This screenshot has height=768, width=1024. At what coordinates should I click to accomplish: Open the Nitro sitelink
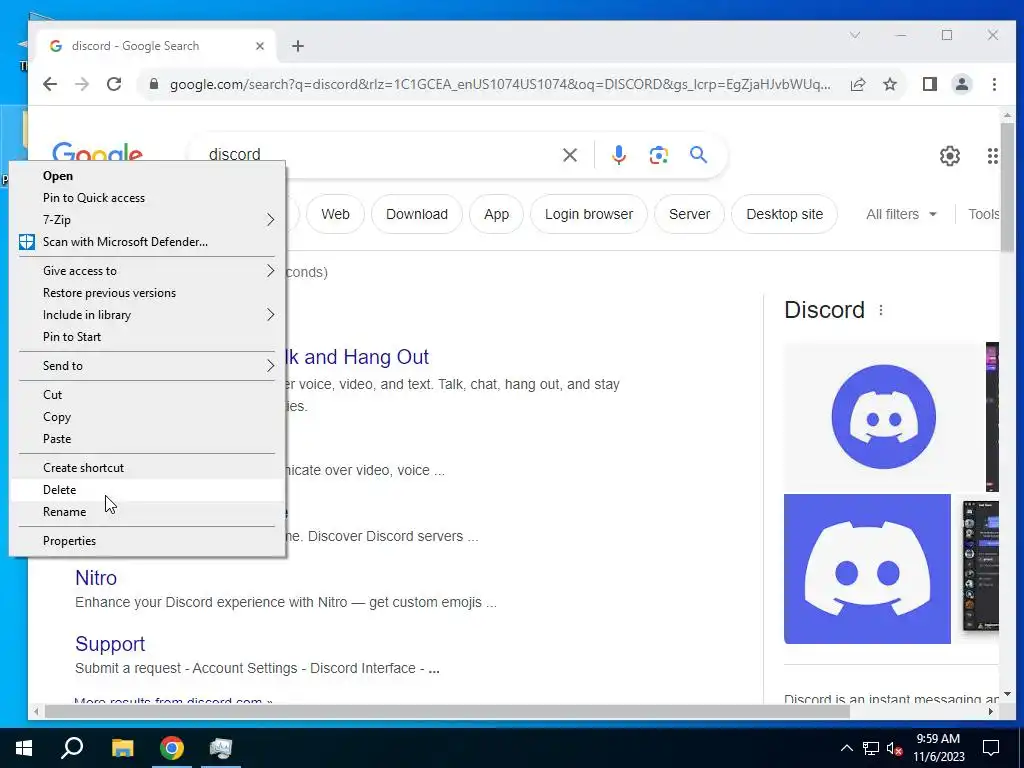coord(96,578)
